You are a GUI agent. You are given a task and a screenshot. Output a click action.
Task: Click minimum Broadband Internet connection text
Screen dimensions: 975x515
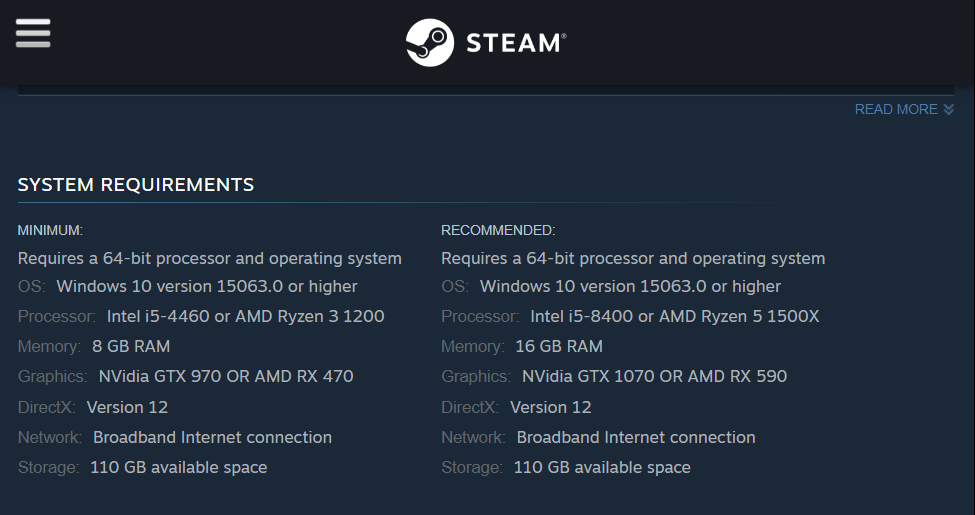point(212,437)
